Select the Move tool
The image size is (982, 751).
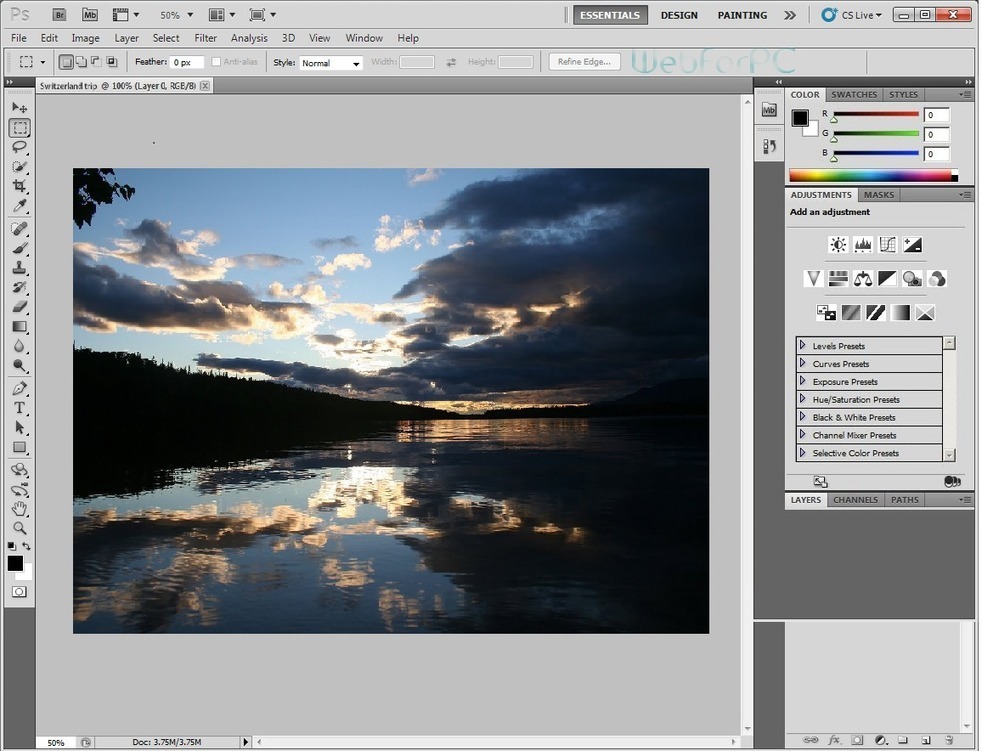(x=19, y=107)
